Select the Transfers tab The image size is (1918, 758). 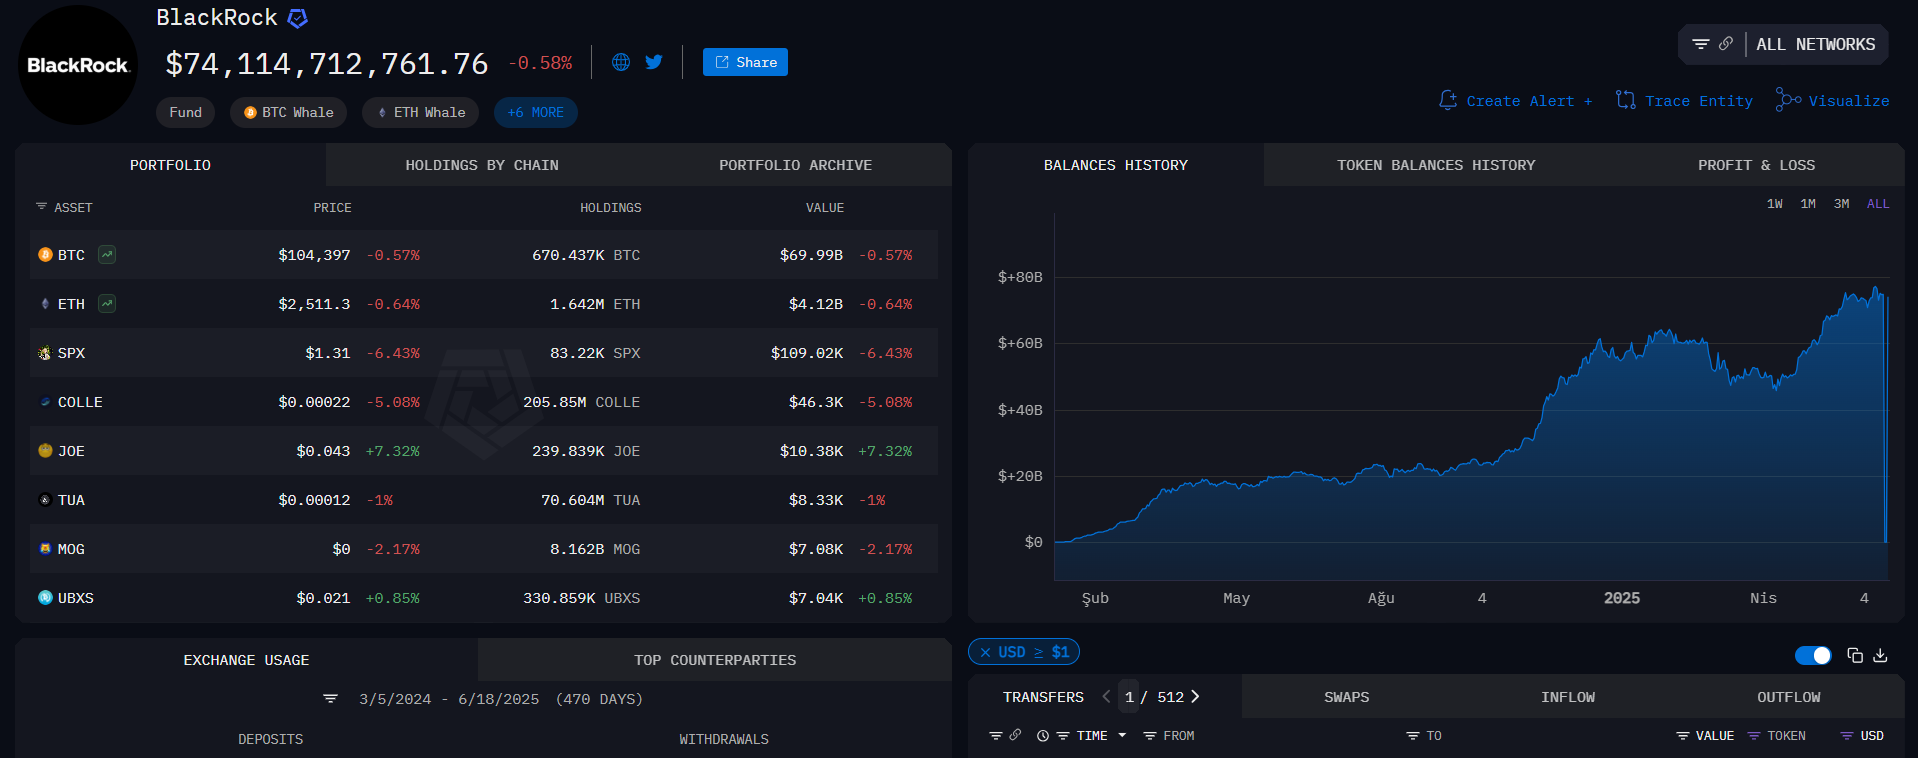coord(1043,696)
